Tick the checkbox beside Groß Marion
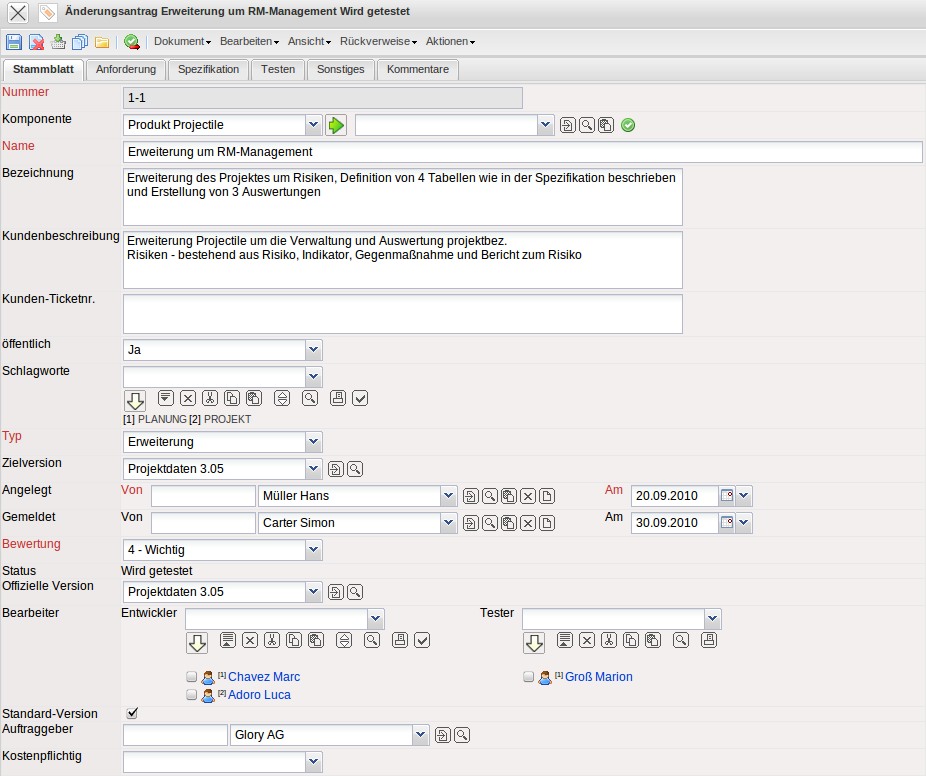The width and height of the screenshot is (926, 776). pos(529,677)
